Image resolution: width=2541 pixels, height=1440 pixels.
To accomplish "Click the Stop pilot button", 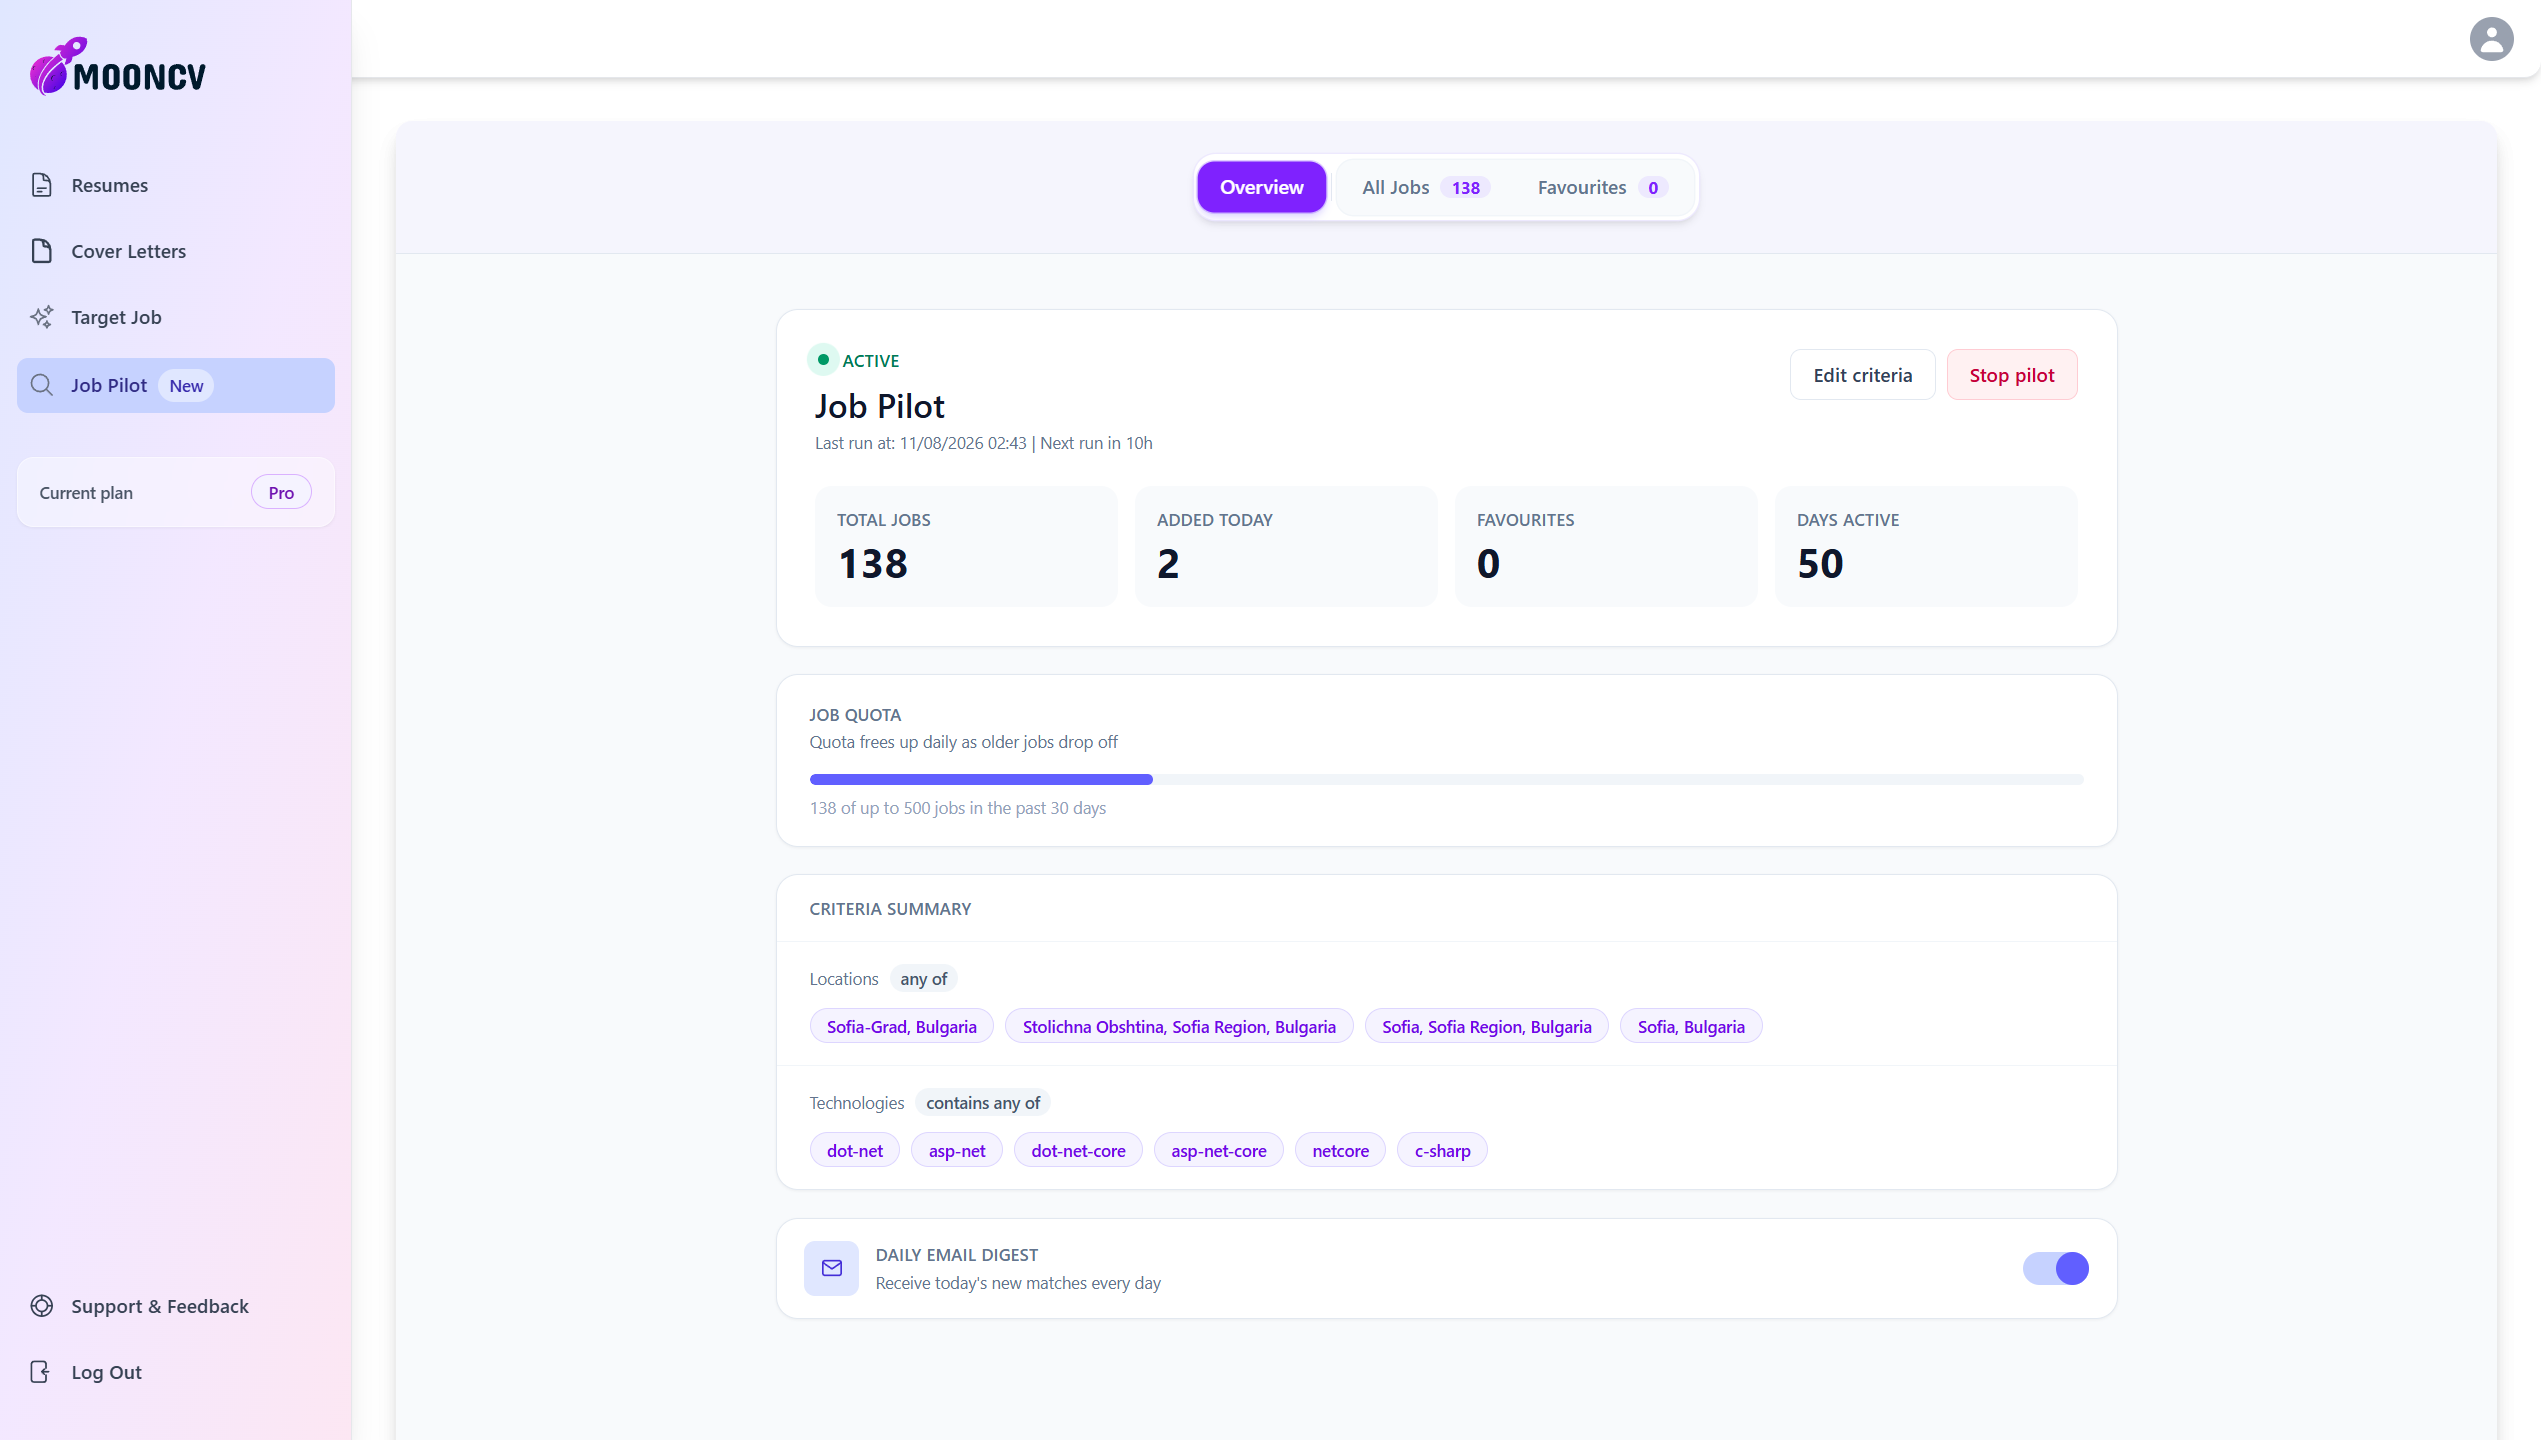I will (x=2011, y=375).
